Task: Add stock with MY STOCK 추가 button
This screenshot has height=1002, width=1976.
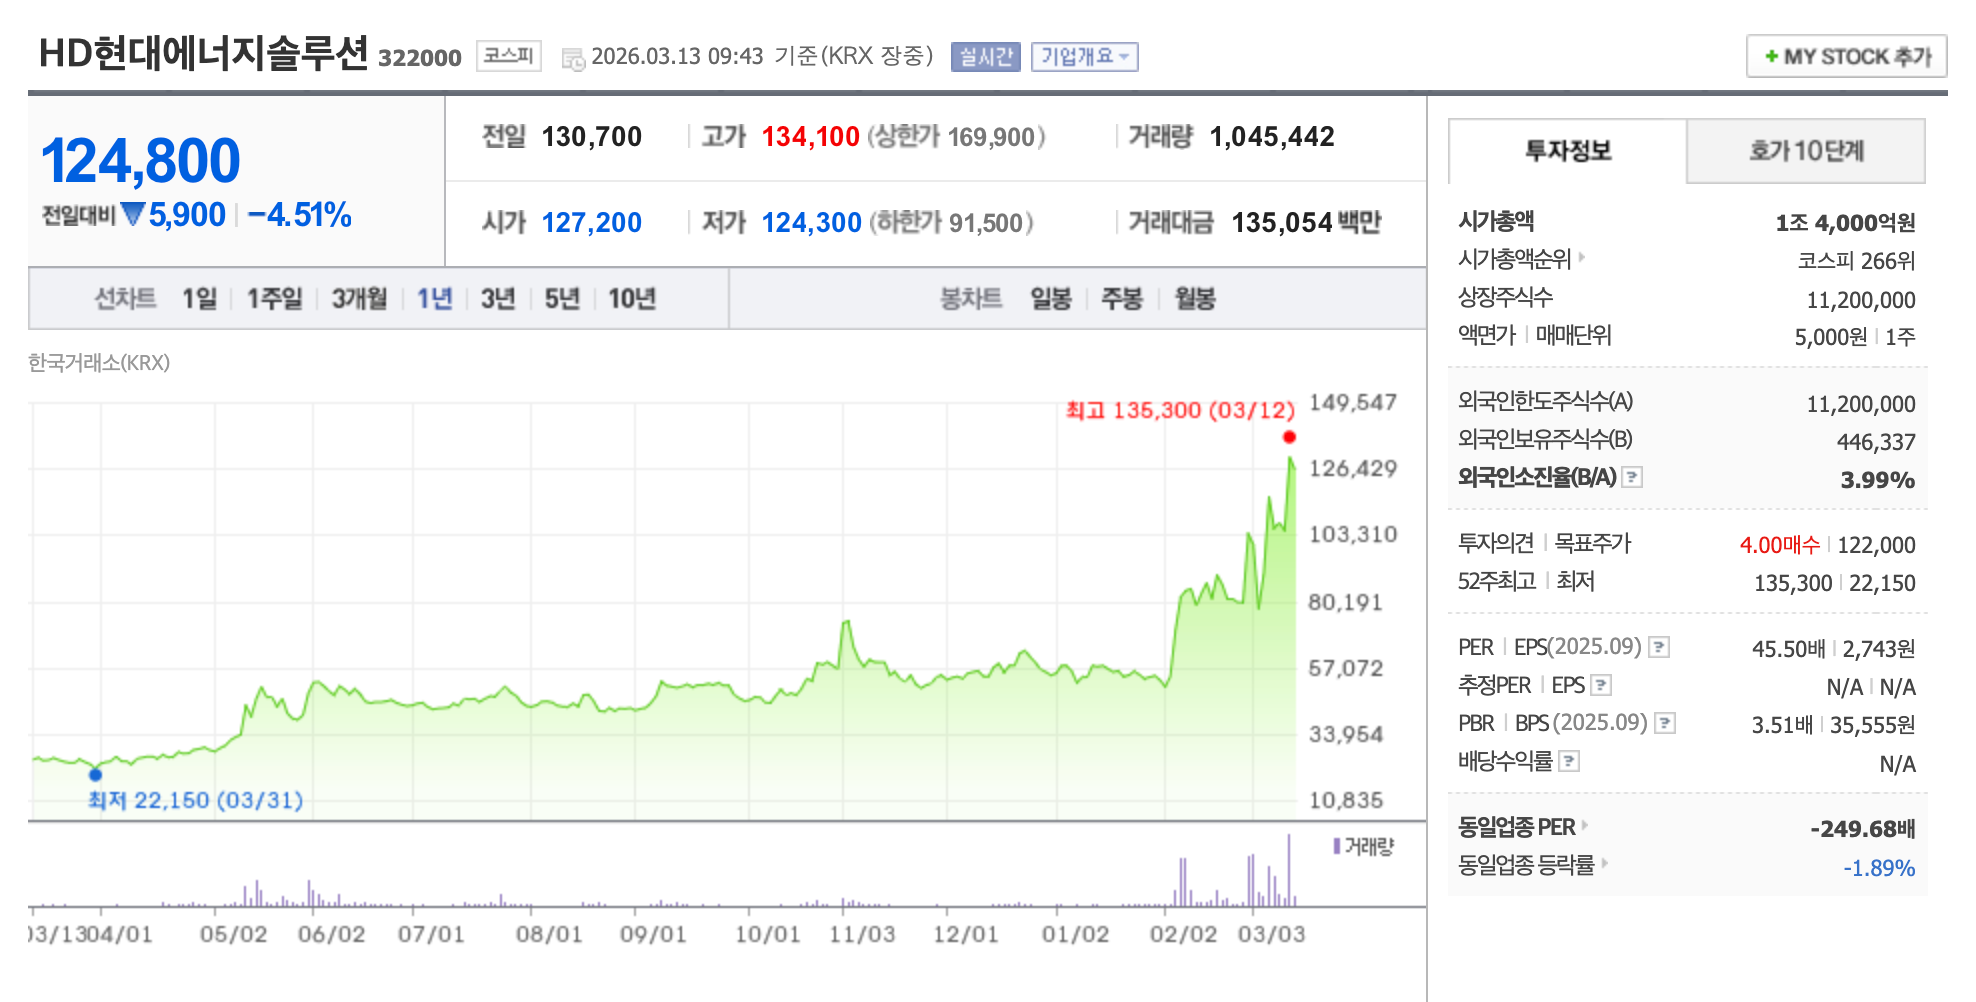Action: 1846,56
